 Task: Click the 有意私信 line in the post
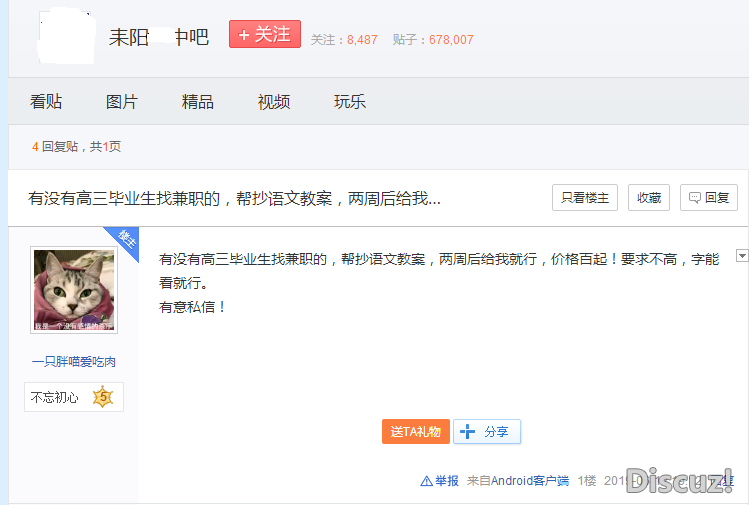click(x=192, y=307)
